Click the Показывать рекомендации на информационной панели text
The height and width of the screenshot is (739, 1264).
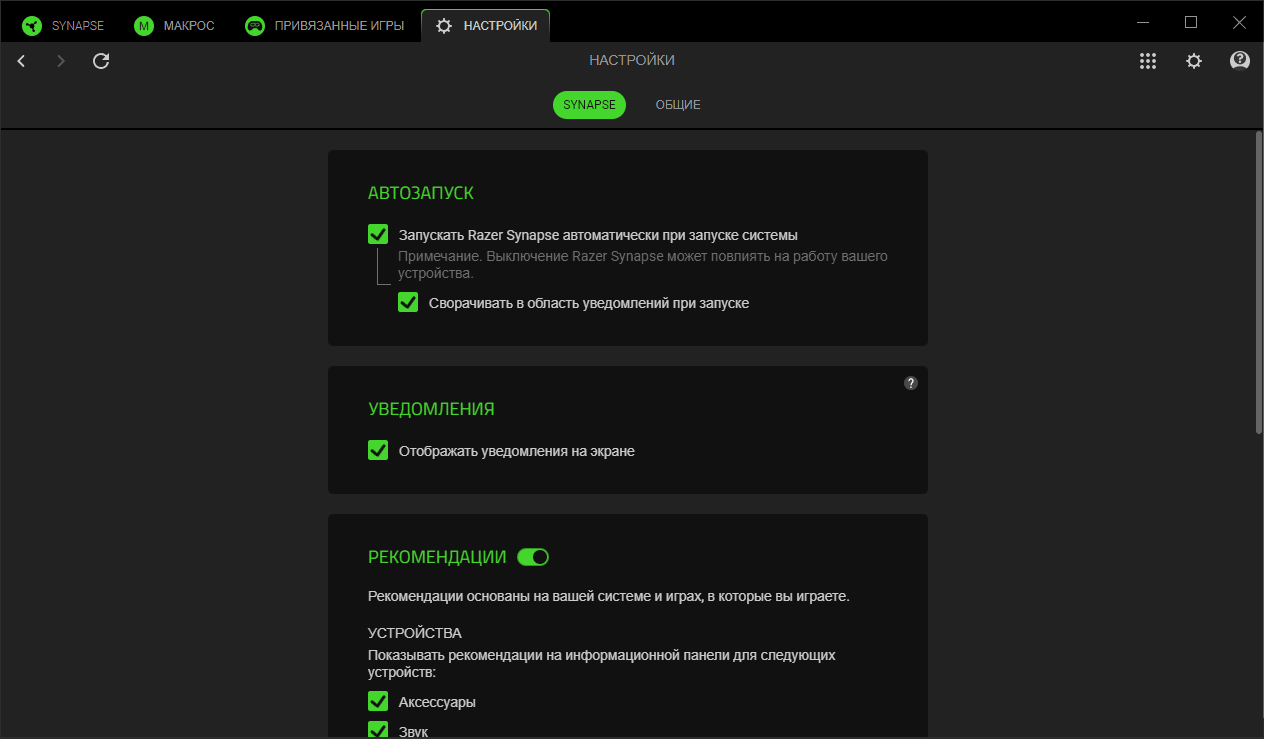(x=602, y=664)
